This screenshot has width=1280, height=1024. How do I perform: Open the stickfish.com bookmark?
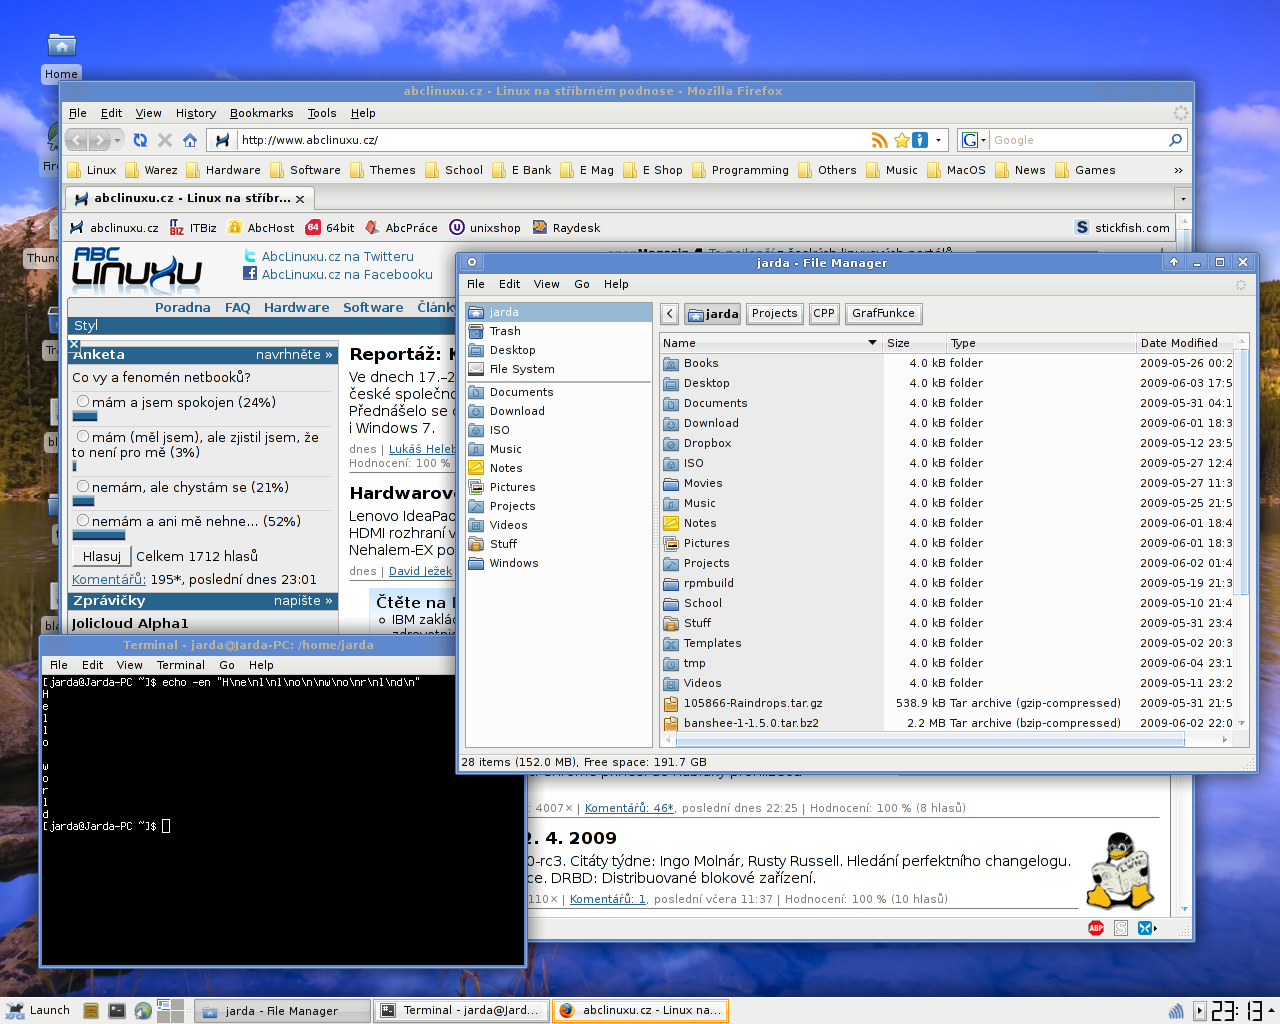(1122, 228)
